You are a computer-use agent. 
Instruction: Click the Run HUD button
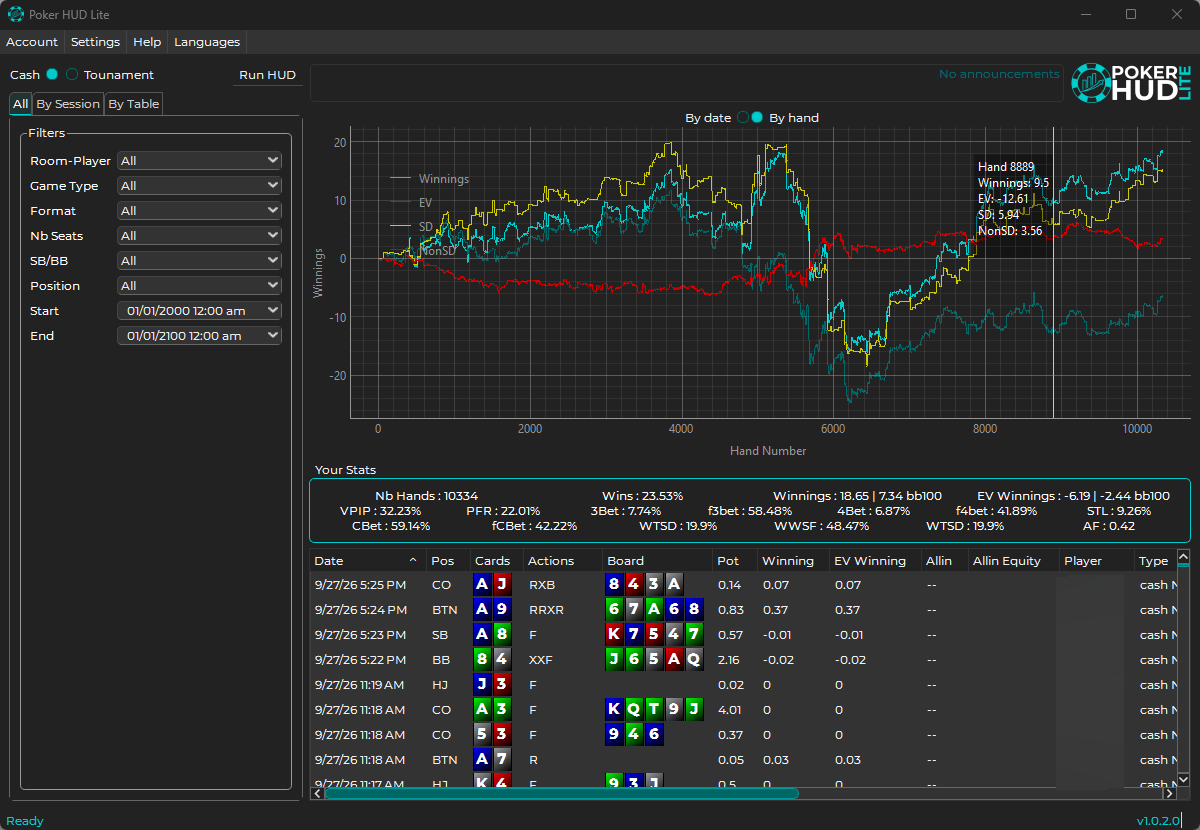coord(267,75)
